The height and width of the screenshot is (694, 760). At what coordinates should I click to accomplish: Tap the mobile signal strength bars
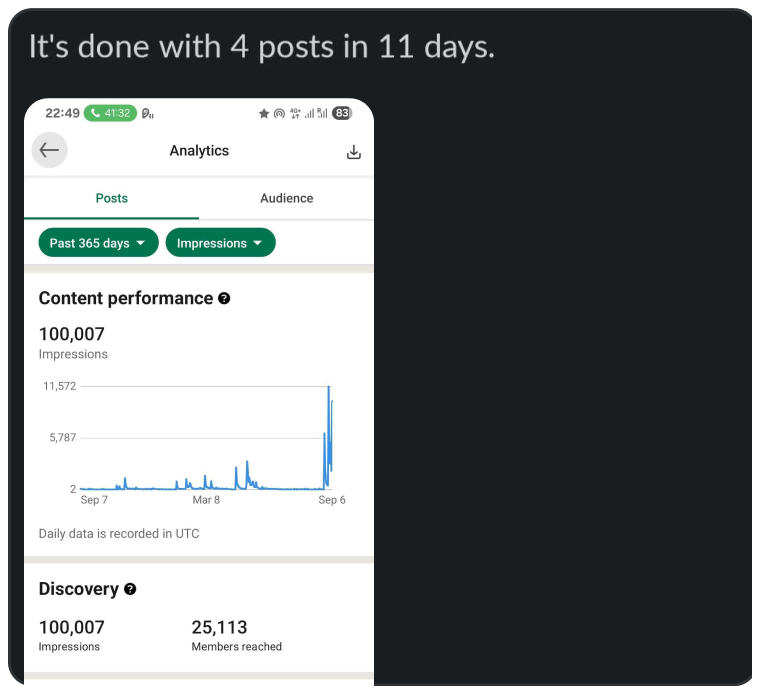coord(309,114)
